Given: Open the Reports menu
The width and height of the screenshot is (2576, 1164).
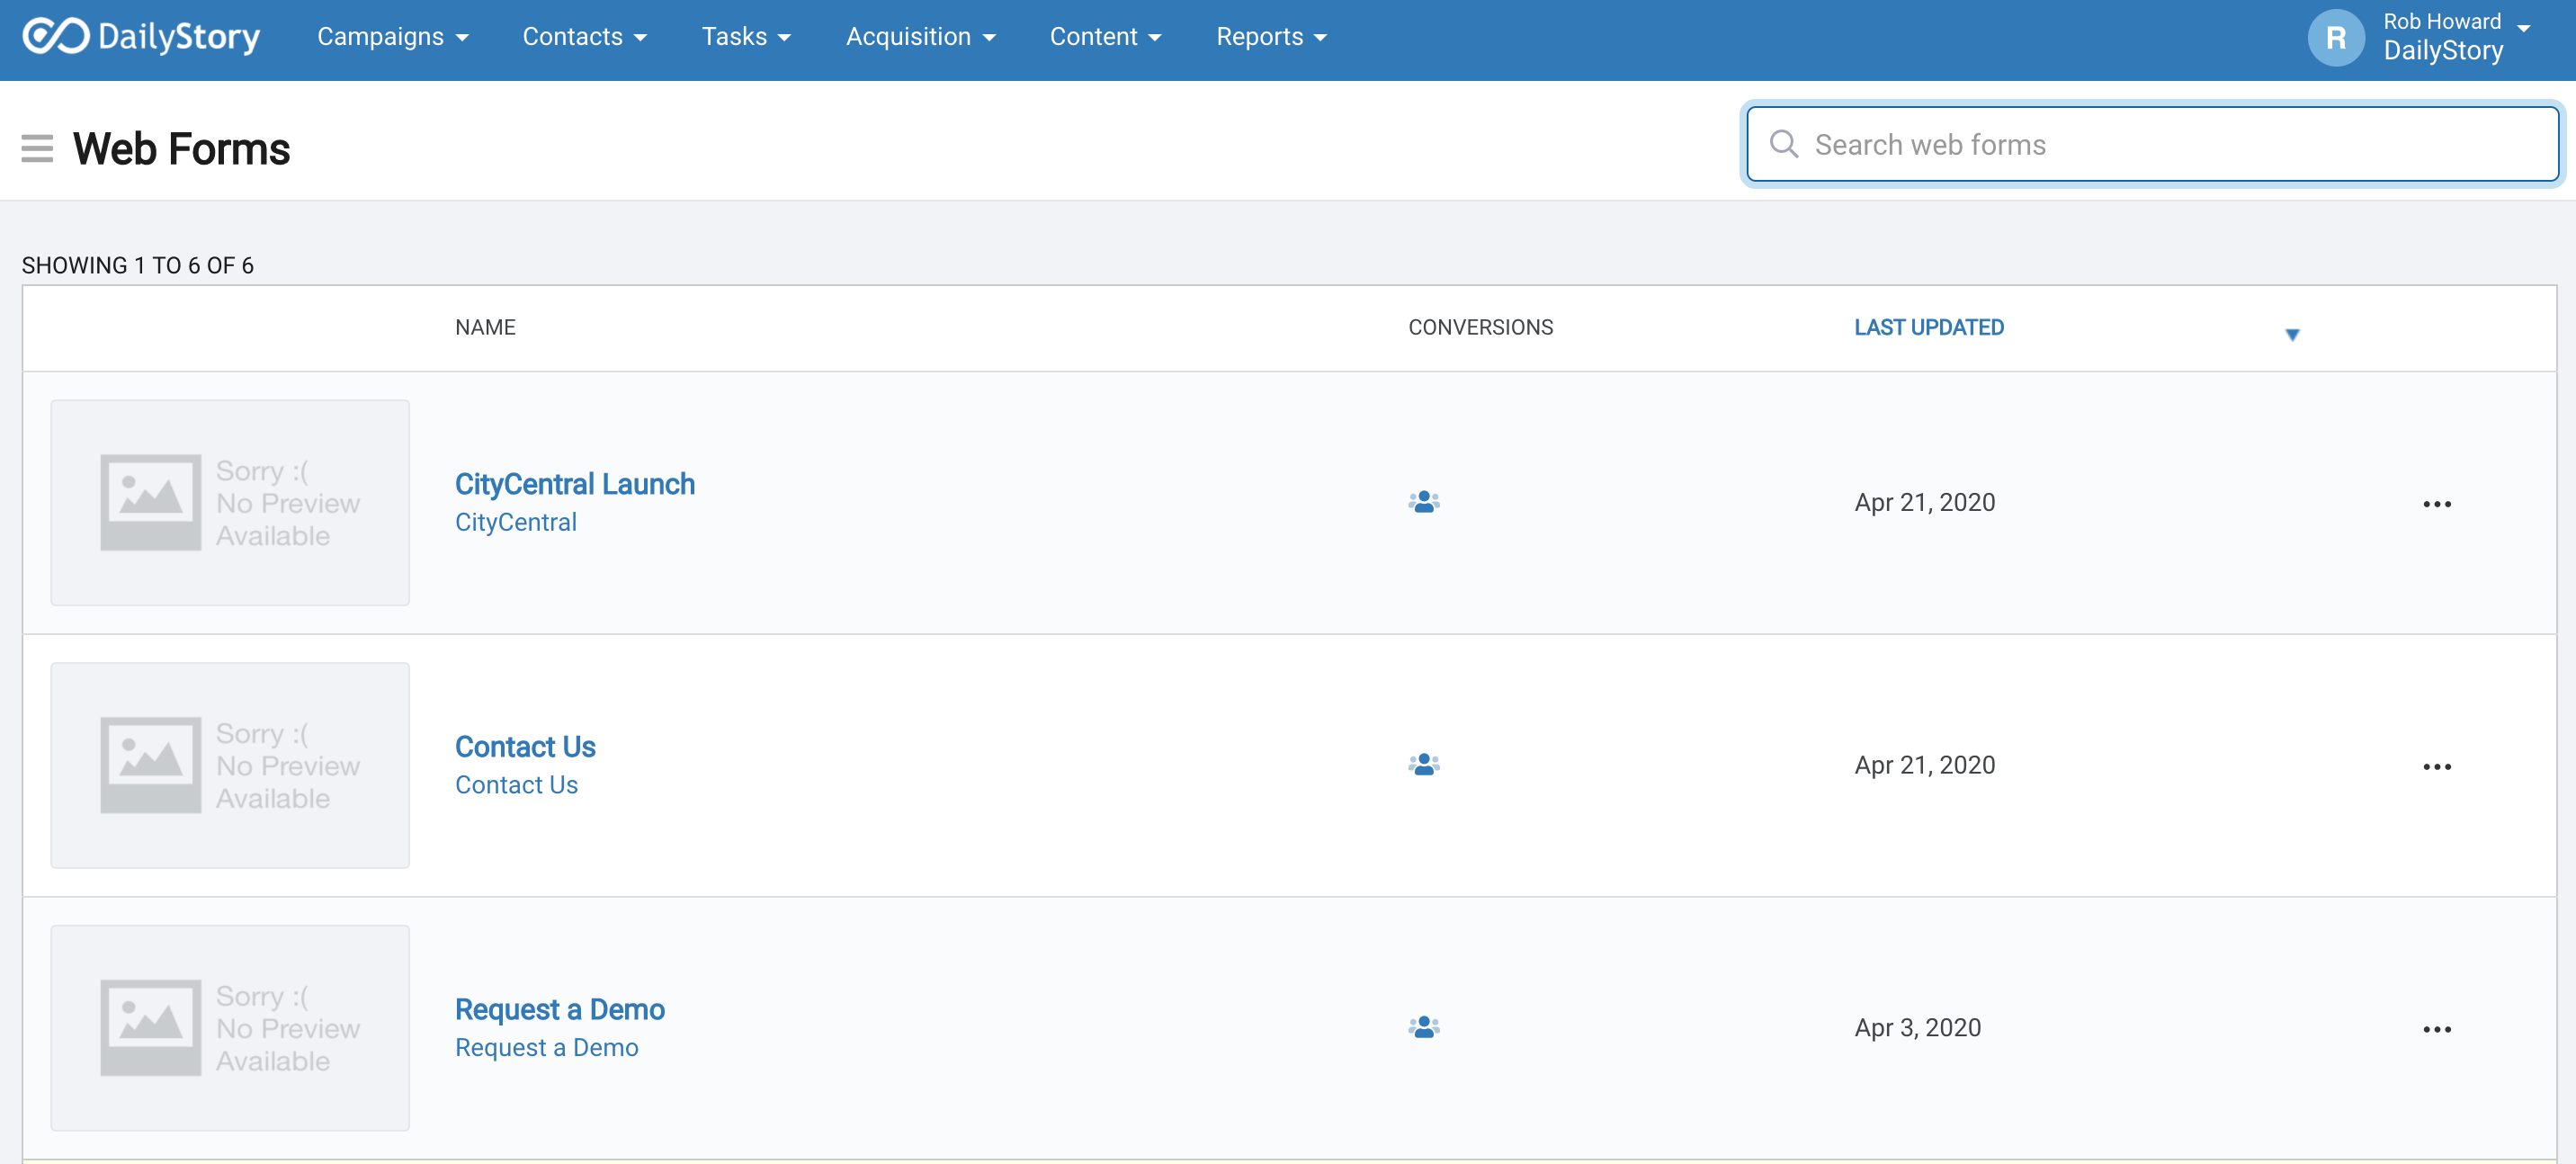Looking at the screenshot, I should [1271, 37].
